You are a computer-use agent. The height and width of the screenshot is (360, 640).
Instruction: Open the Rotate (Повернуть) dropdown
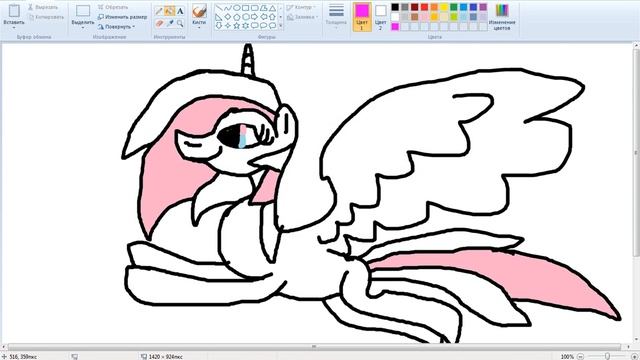[116, 27]
